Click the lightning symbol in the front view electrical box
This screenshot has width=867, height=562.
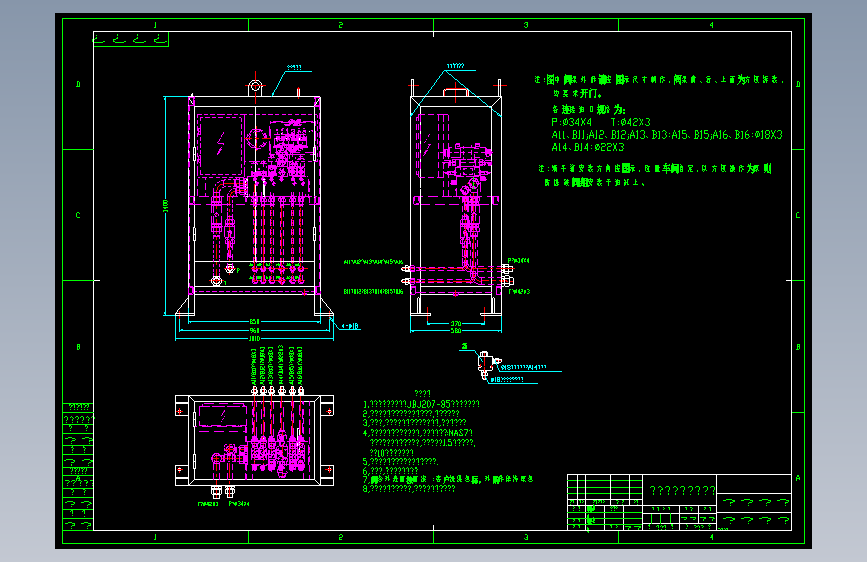pos(221,143)
